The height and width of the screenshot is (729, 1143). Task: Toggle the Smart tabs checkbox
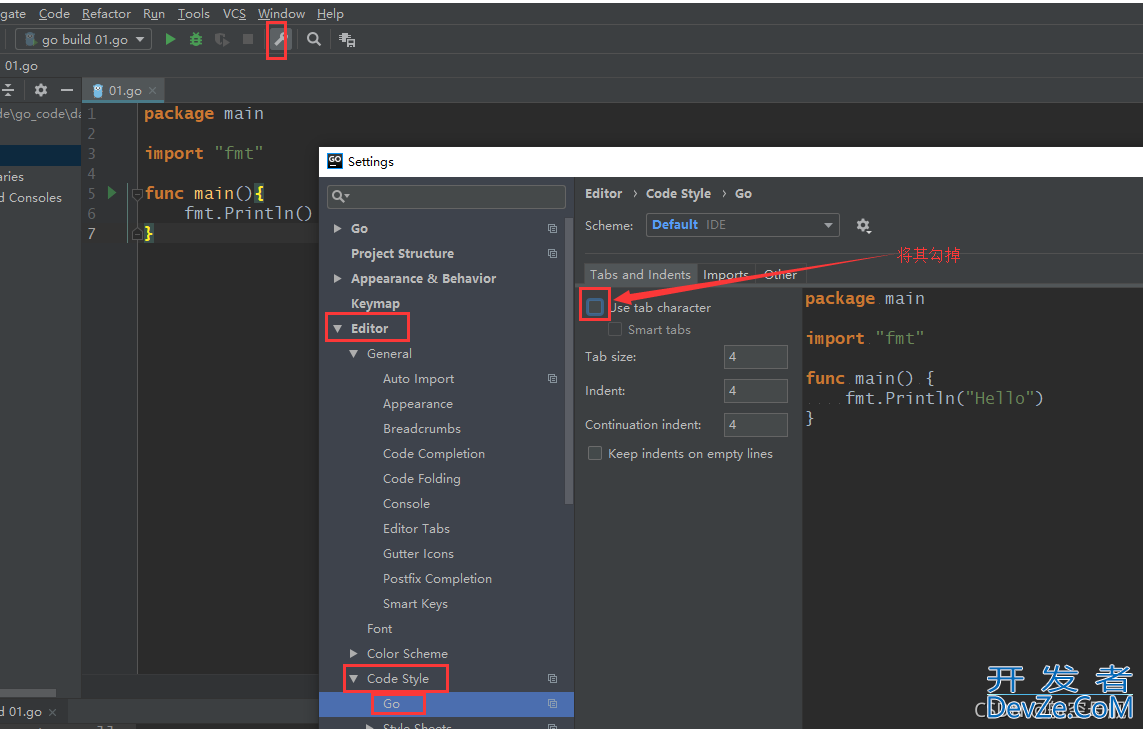615,330
